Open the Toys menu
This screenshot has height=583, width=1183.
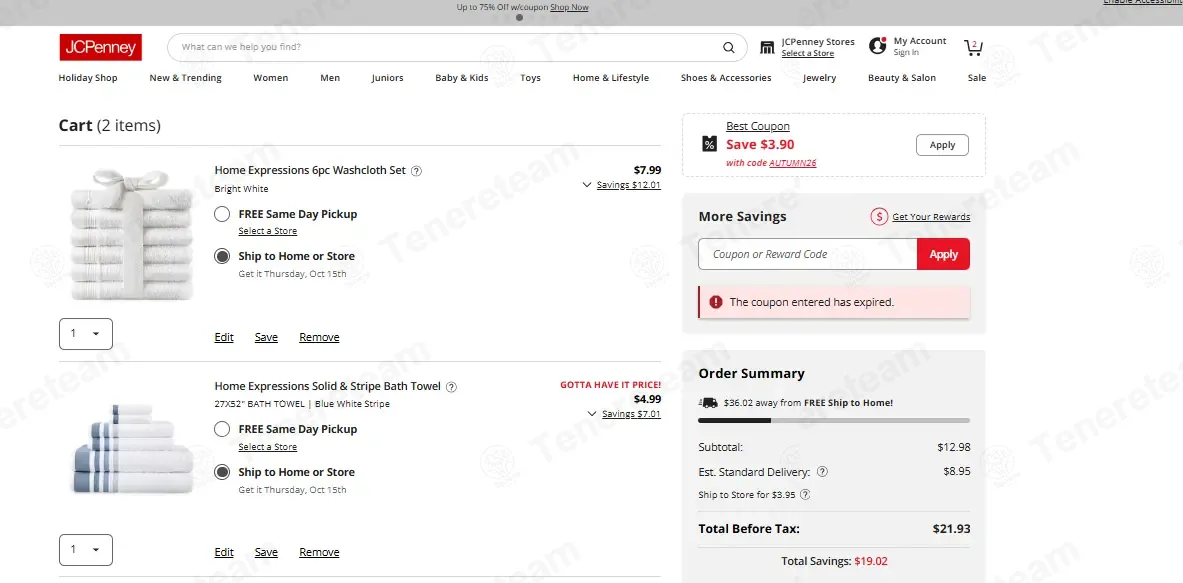click(530, 78)
